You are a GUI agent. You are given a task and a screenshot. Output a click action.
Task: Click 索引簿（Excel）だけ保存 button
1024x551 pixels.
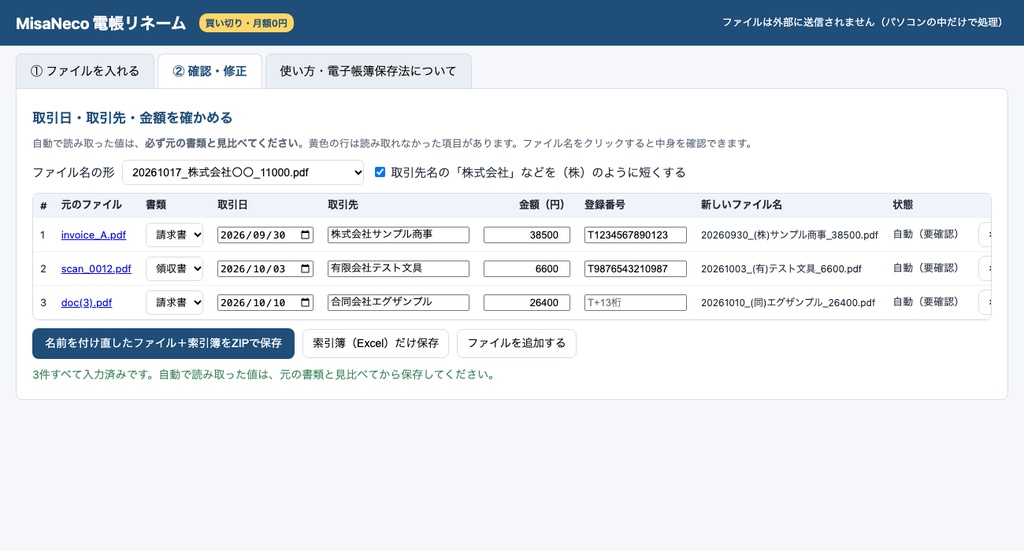click(376, 343)
